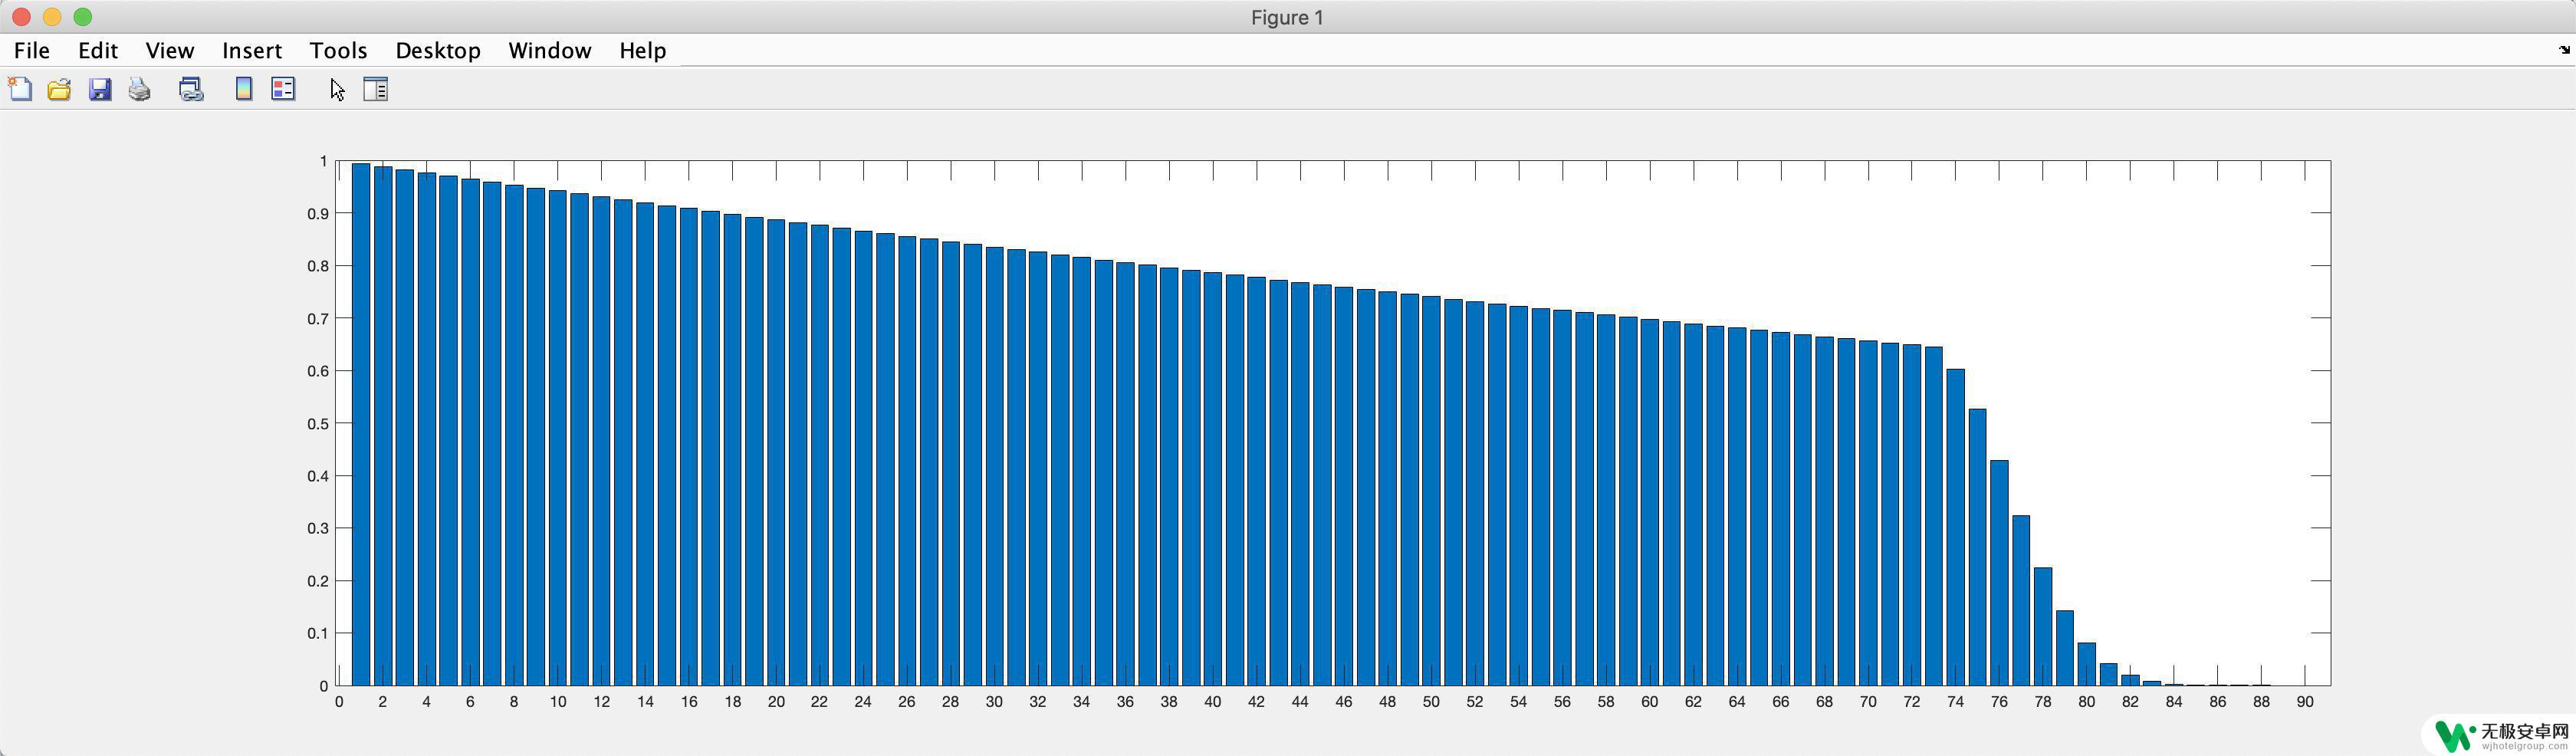
Task: Click the dock figure arrow at the menu bar's right end
Action: tap(2564, 49)
